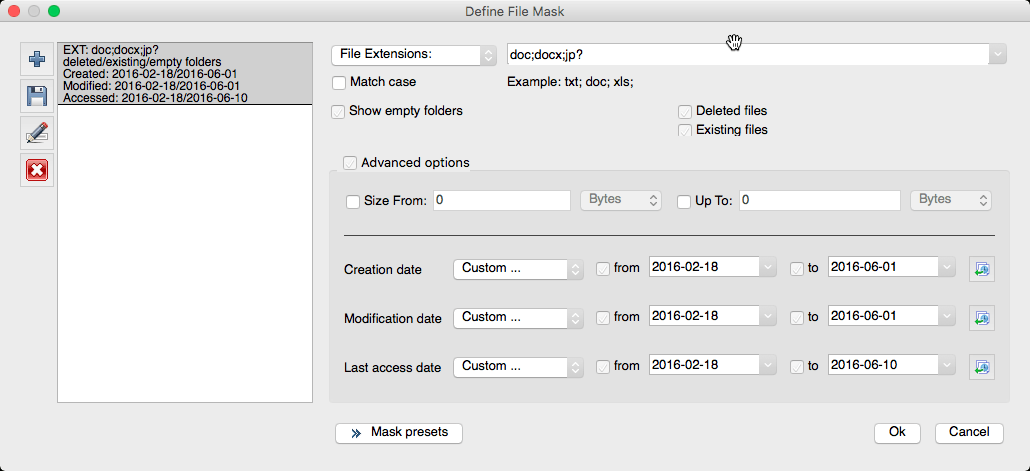This screenshot has width=1030, height=471.
Task: Click the blue plus add mask icon
Action: (x=37, y=59)
